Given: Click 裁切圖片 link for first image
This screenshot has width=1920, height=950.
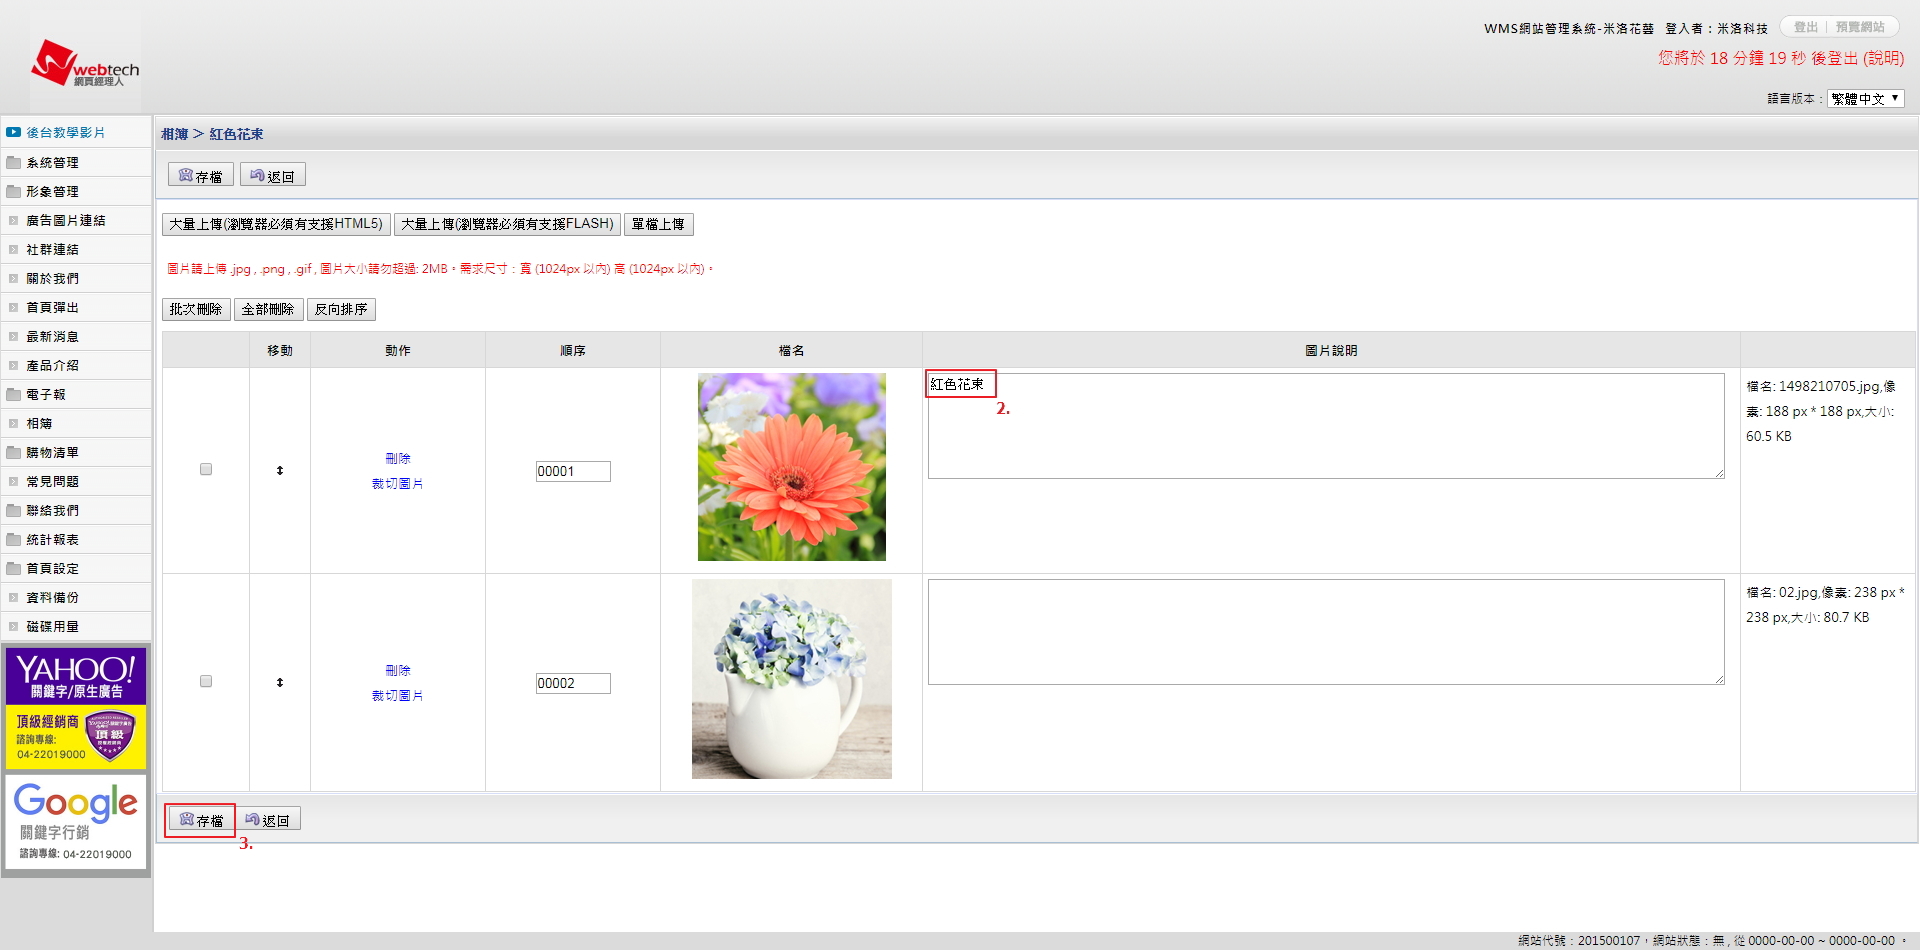Looking at the screenshot, I should (397, 484).
